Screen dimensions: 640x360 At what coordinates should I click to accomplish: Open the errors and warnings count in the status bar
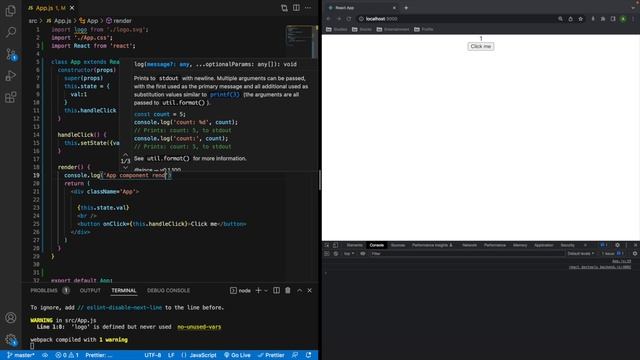click(67, 355)
